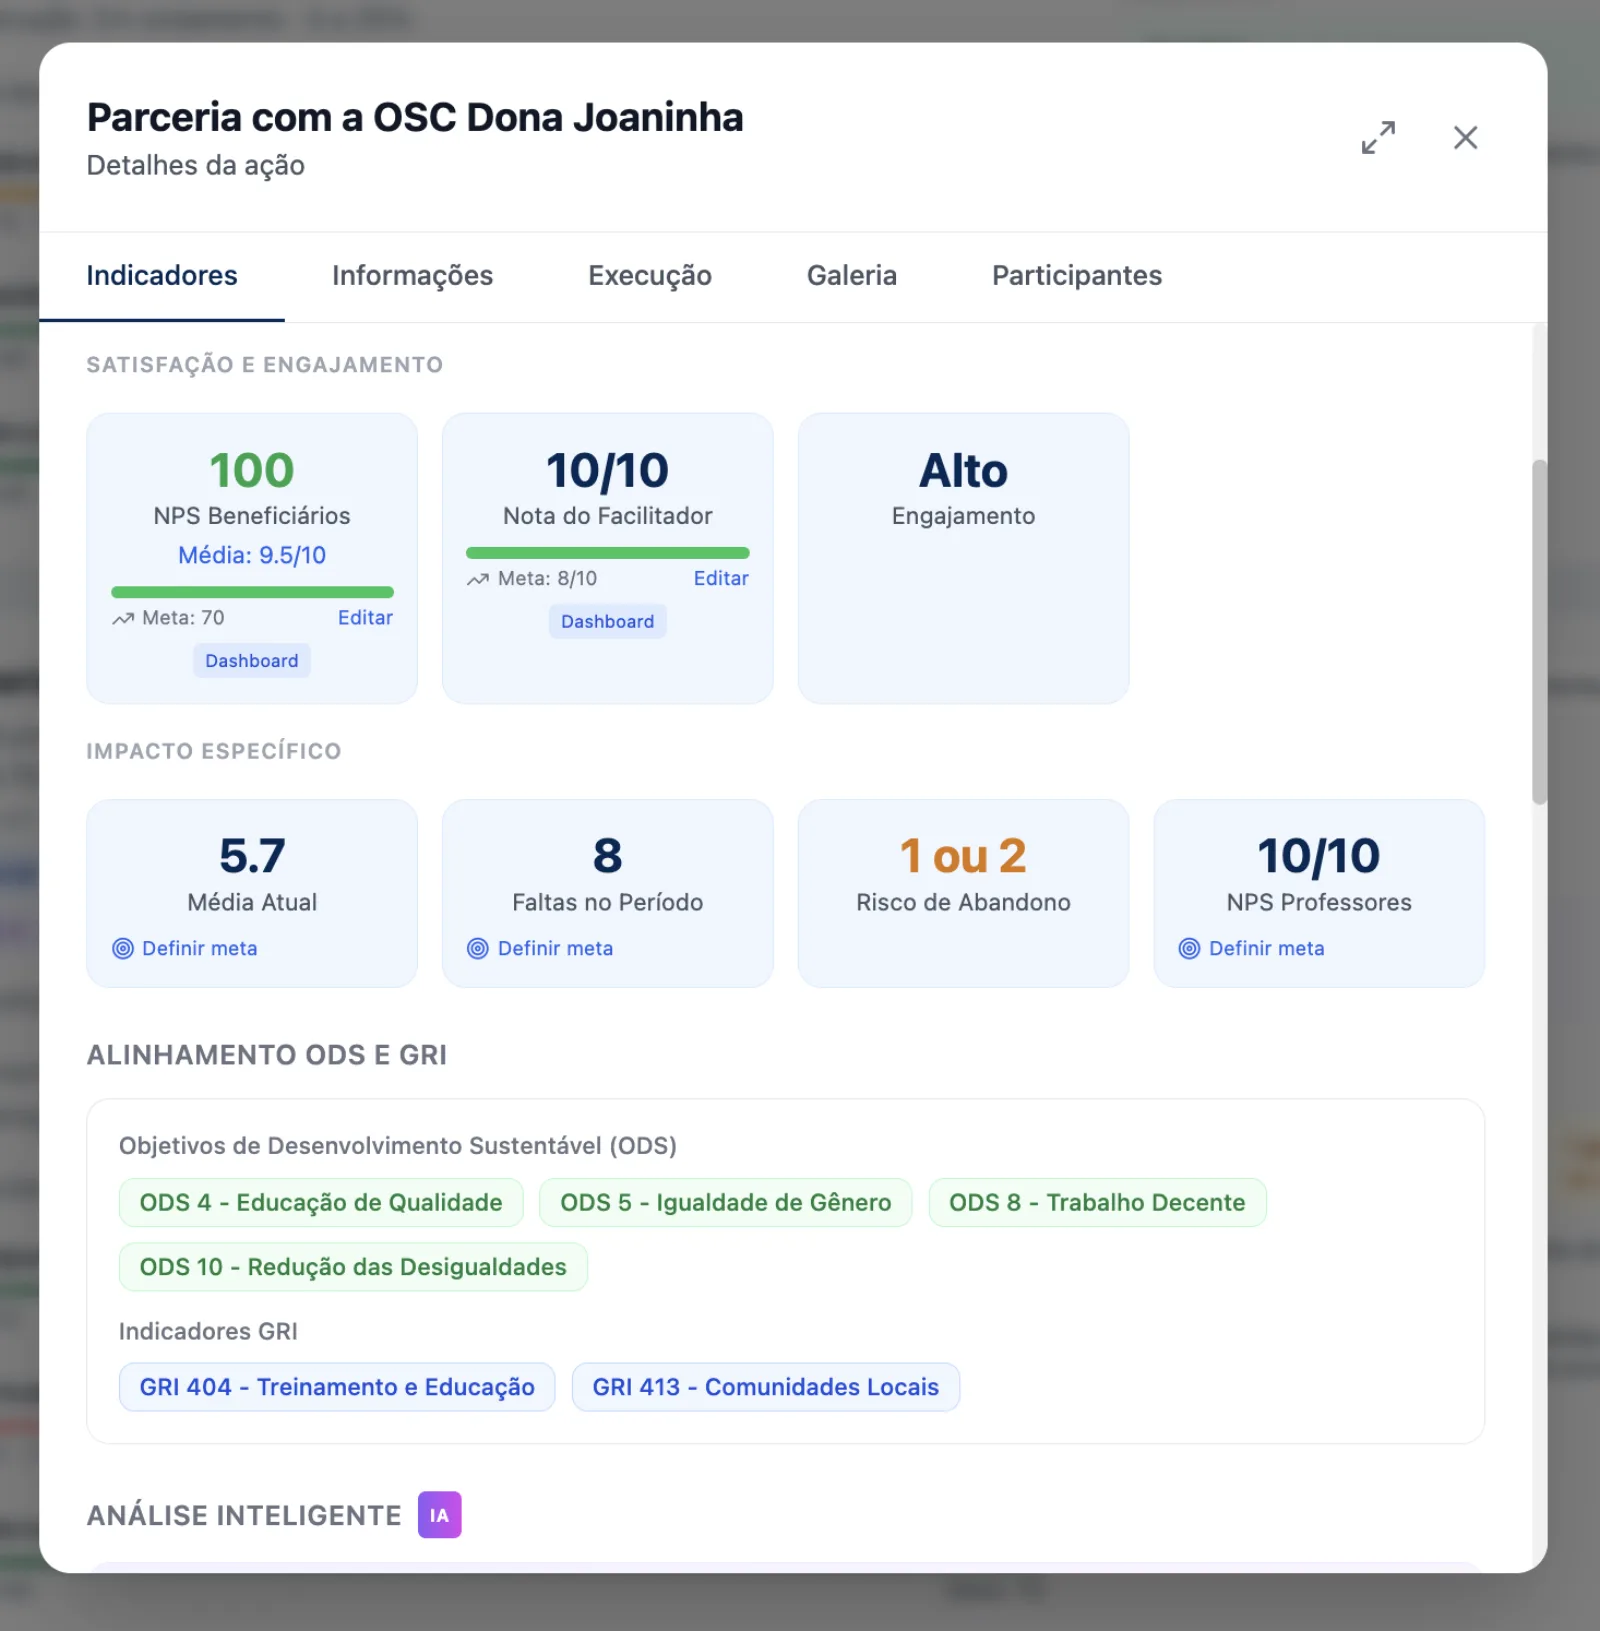
Task: Select GRI 413 - Comunidades Locais tag
Action: 766,1387
